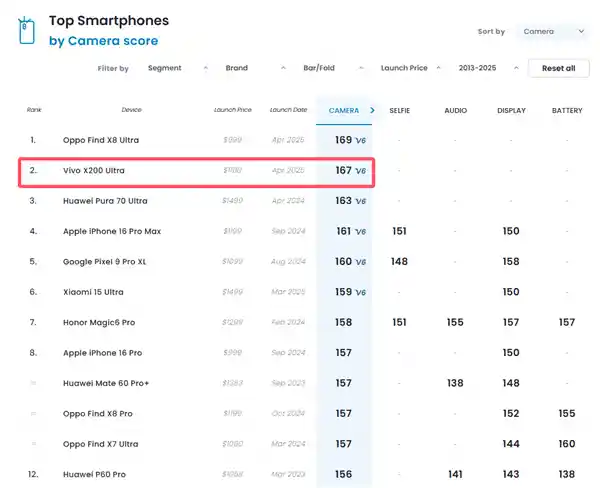Screen dimensions: 600x488
Task: Click the V6 badge on Vivo X200 Ultra
Action: [x=360, y=172]
